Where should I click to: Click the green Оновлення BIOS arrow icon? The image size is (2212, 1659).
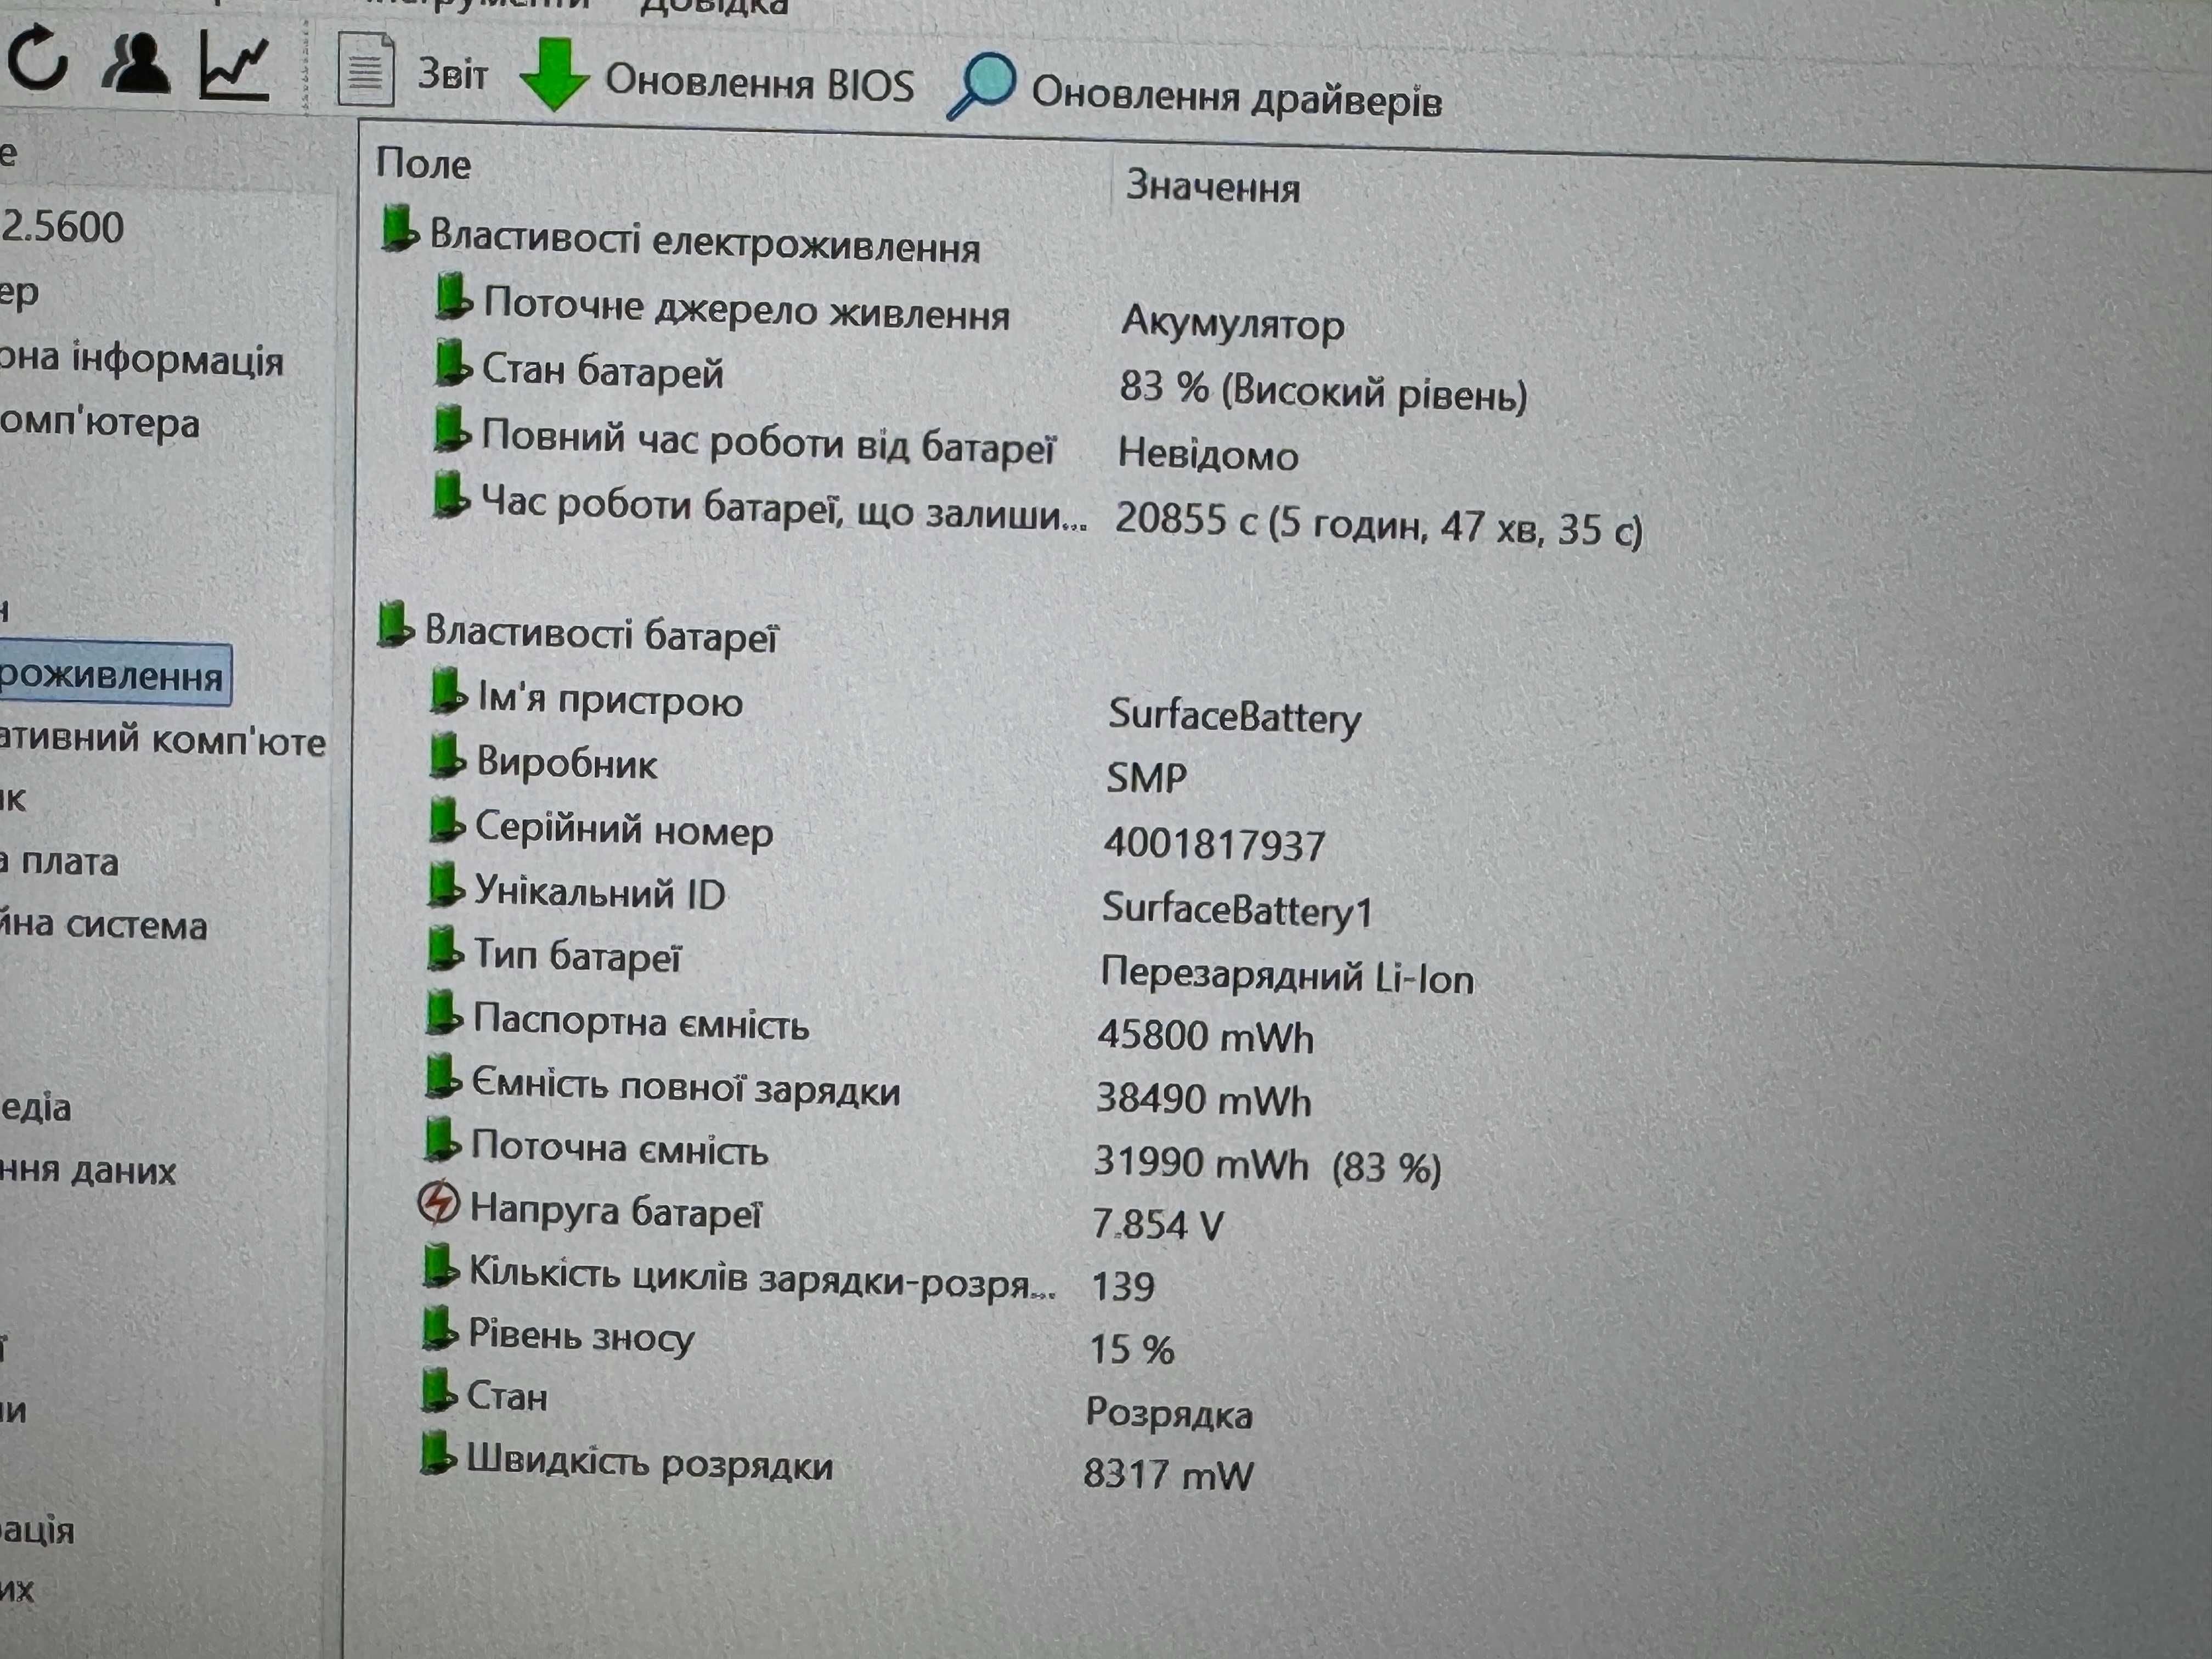pyautogui.click(x=554, y=74)
